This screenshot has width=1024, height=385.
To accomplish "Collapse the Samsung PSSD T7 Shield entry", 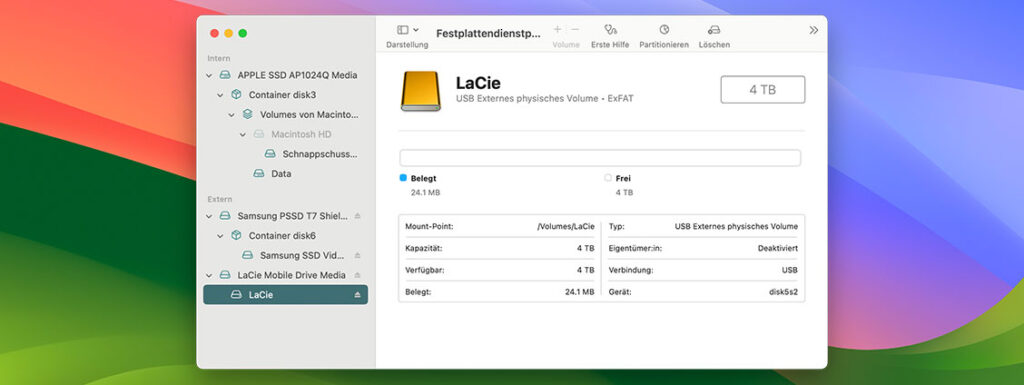I will (209, 216).
